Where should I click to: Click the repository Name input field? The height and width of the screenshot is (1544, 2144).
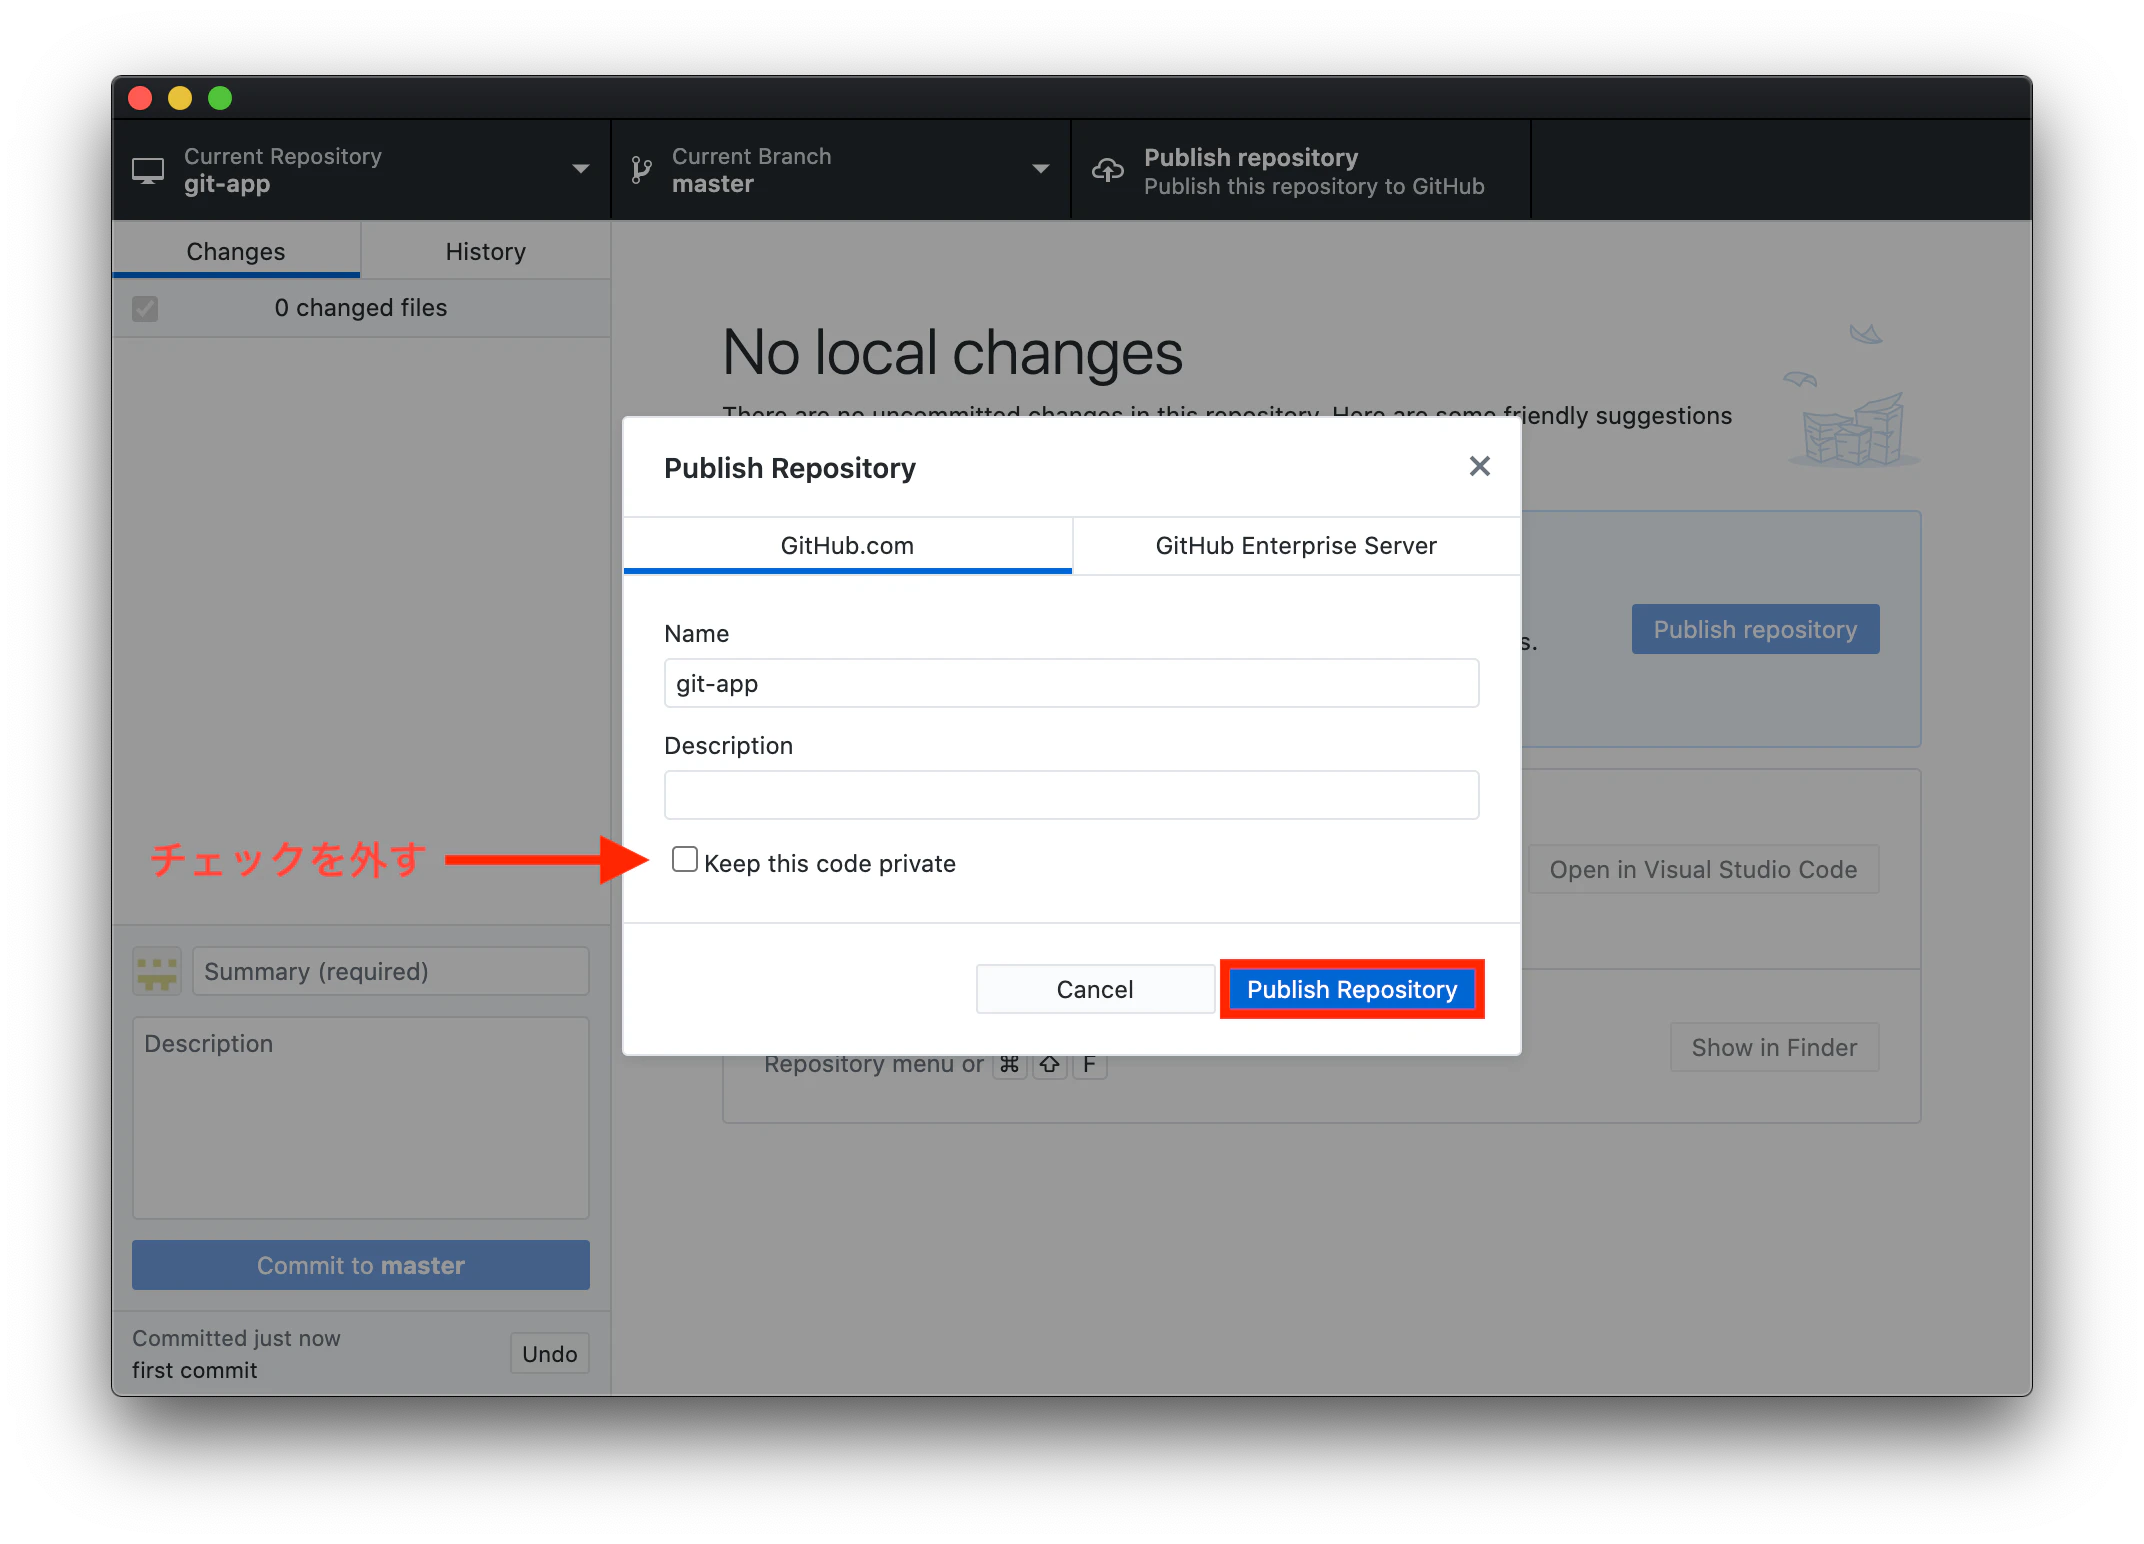pyautogui.click(x=1071, y=684)
